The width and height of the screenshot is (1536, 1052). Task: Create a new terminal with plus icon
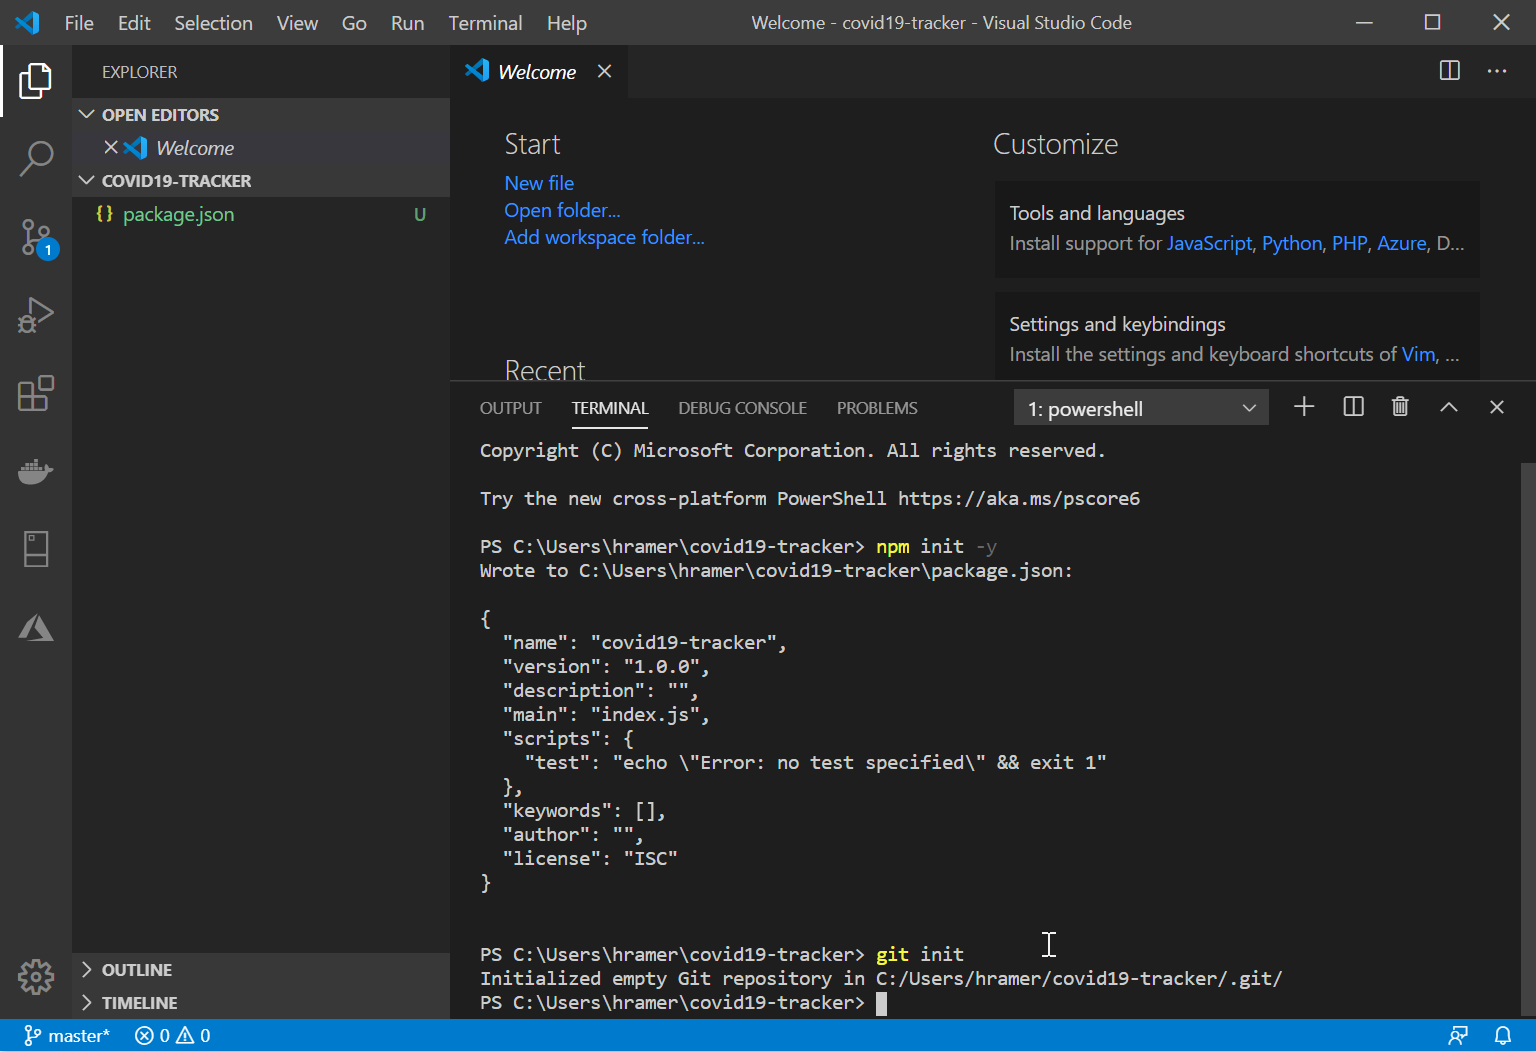[1304, 407]
